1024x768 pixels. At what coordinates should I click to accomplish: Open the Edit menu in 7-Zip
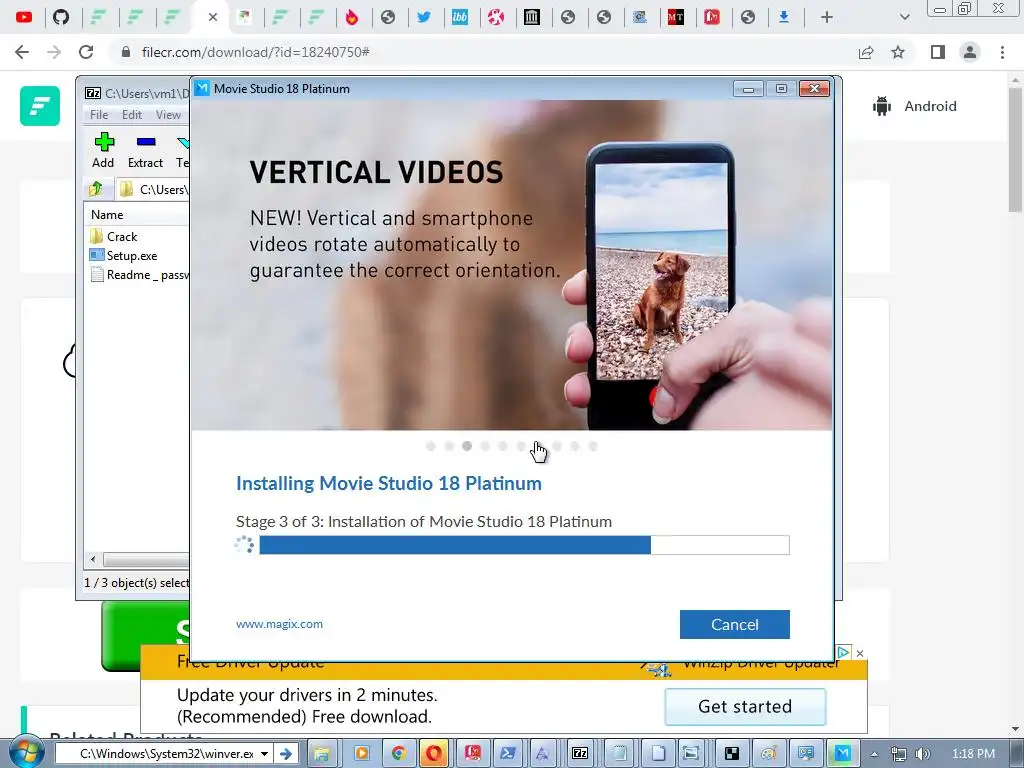pos(131,114)
